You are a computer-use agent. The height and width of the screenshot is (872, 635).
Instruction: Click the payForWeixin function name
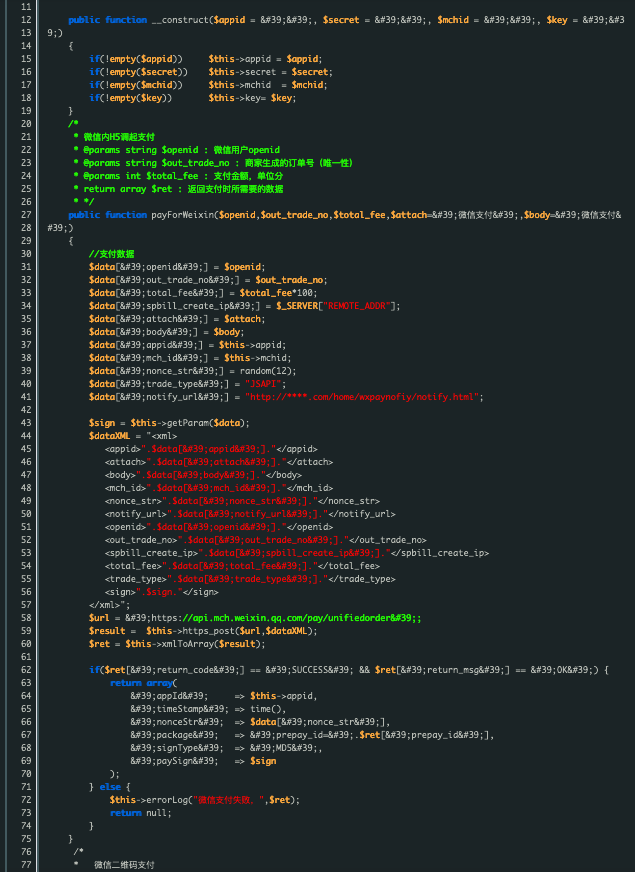(x=183, y=215)
